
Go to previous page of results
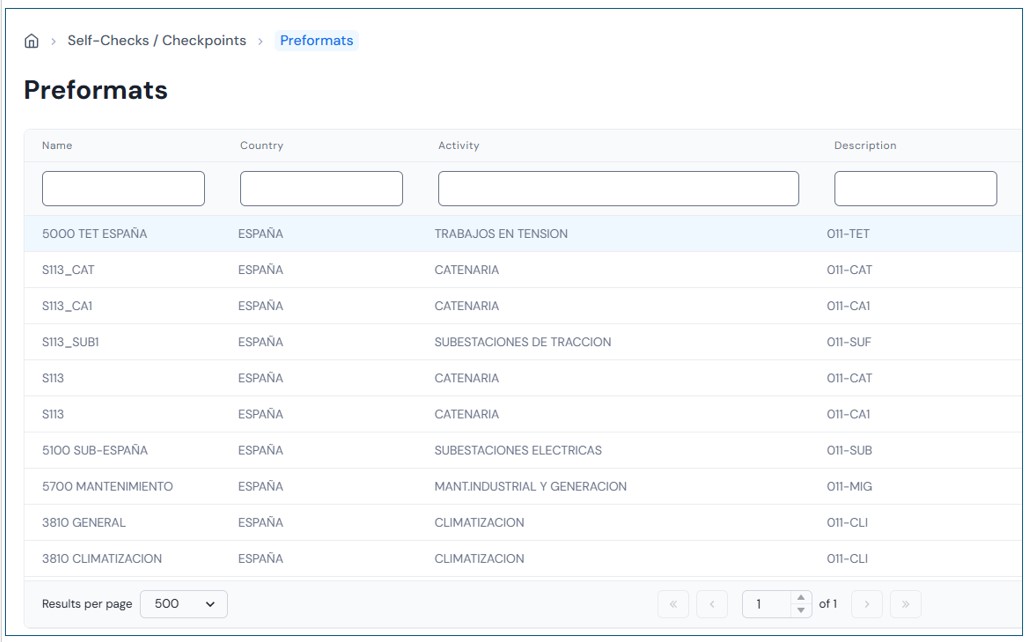point(712,604)
